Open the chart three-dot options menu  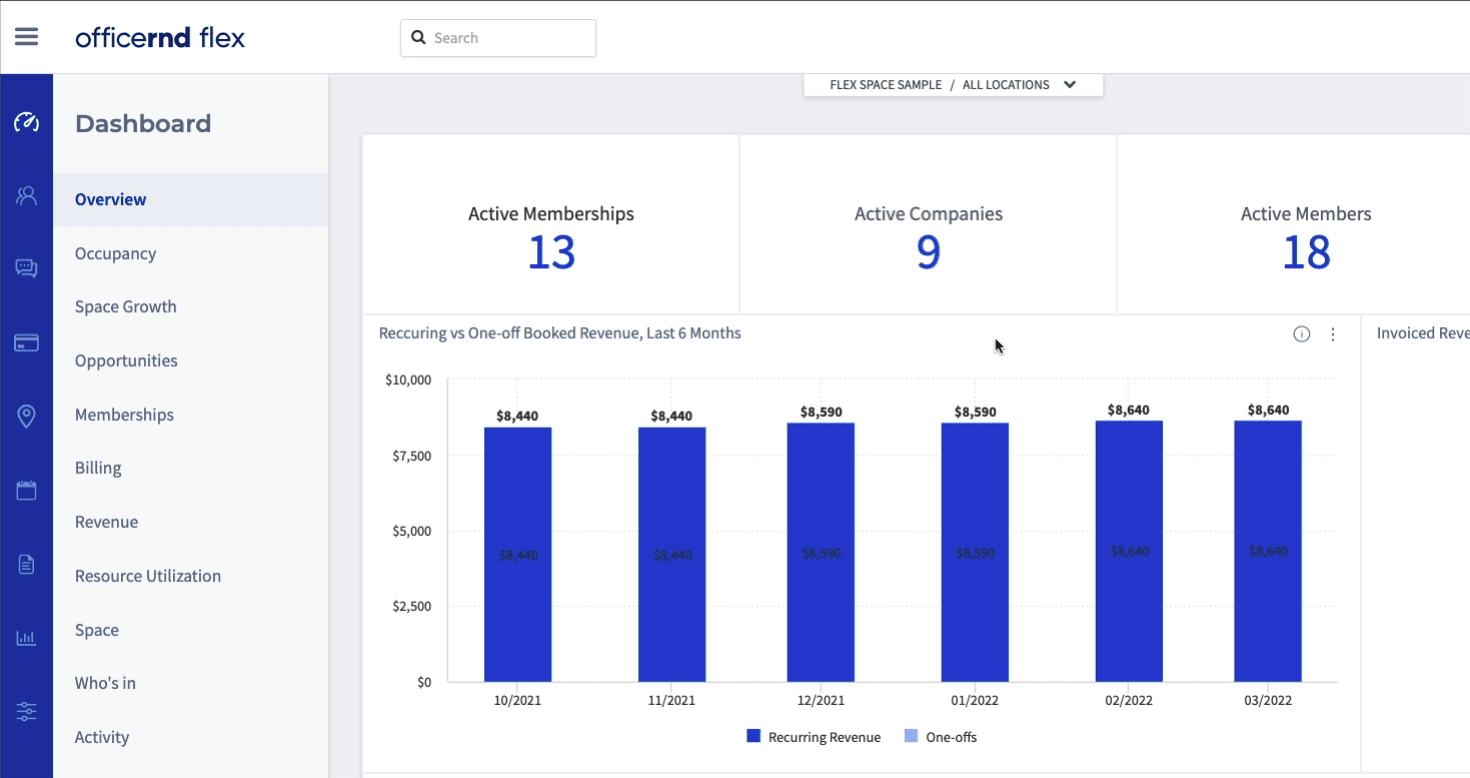point(1333,334)
